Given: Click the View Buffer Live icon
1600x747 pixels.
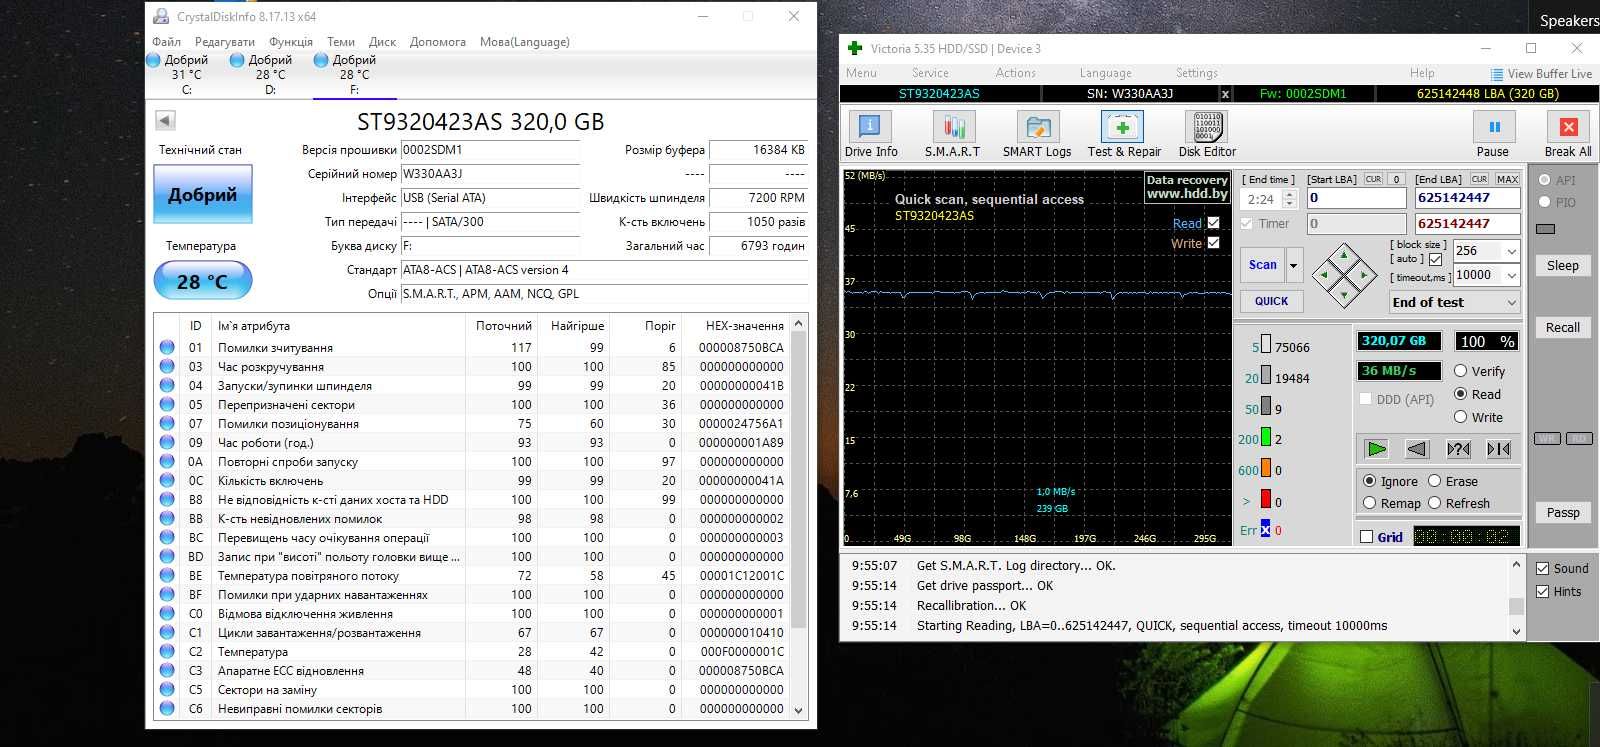Looking at the screenshot, I should pos(1497,74).
